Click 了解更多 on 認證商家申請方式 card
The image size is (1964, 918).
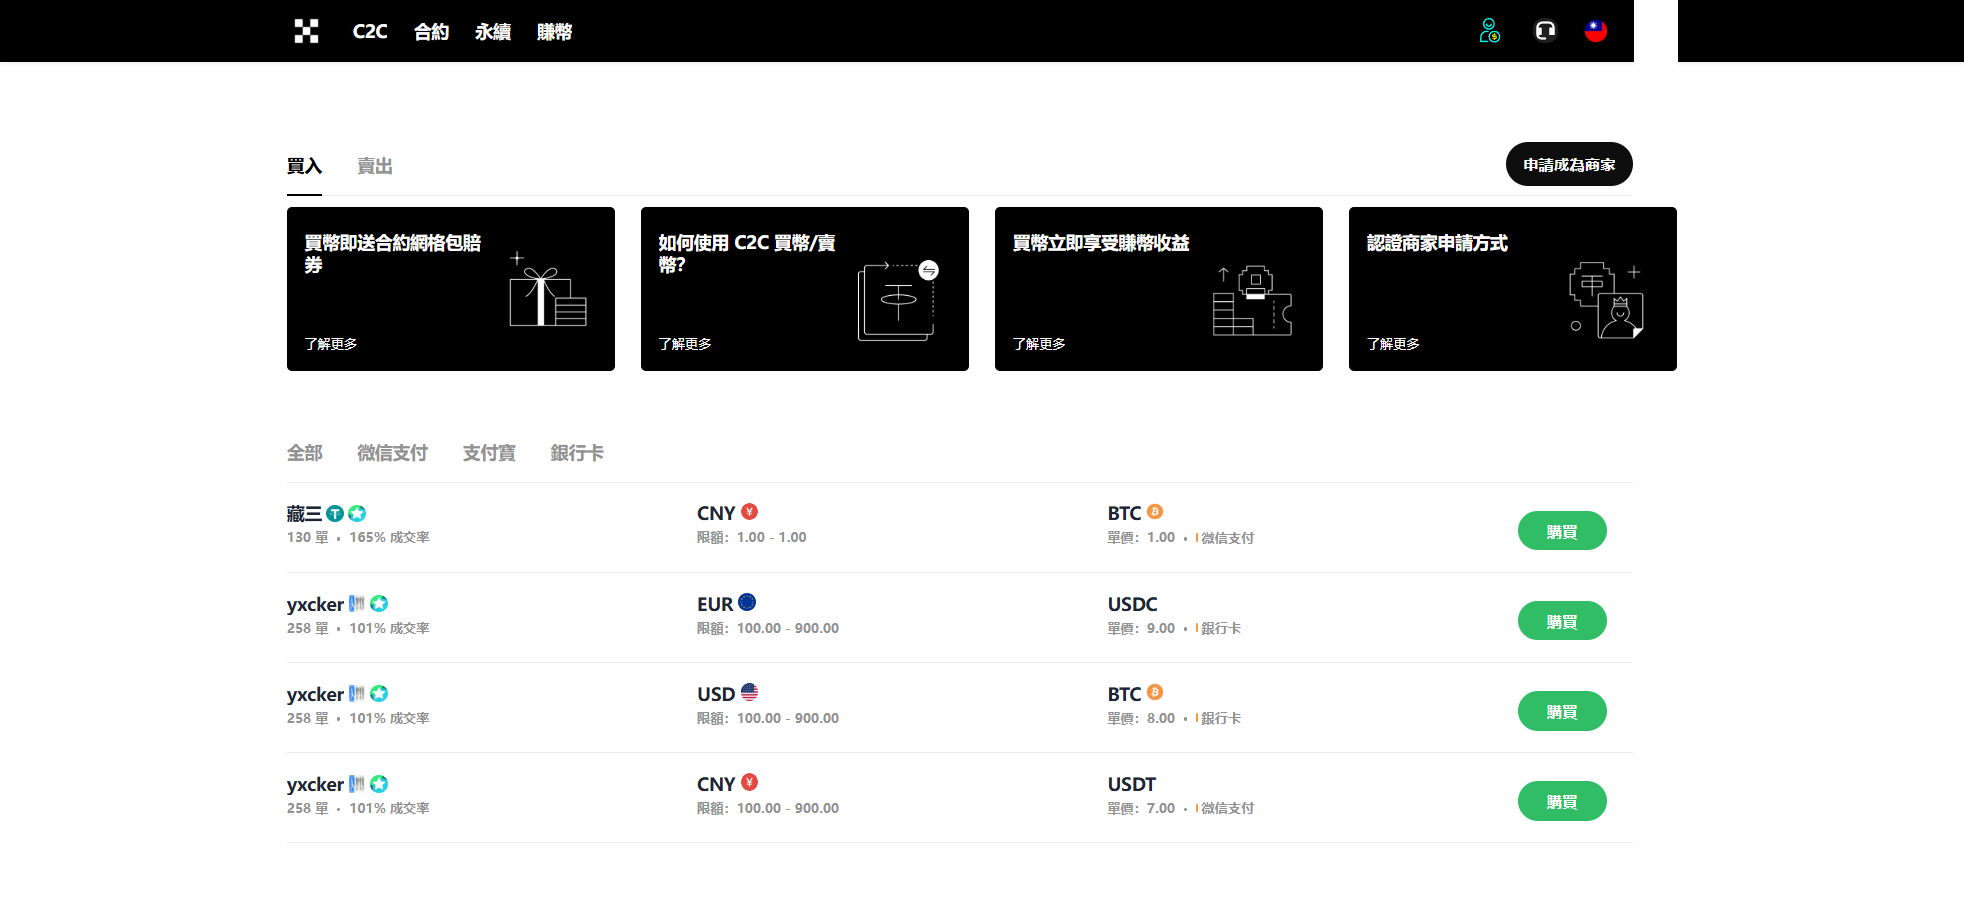point(1393,344)
